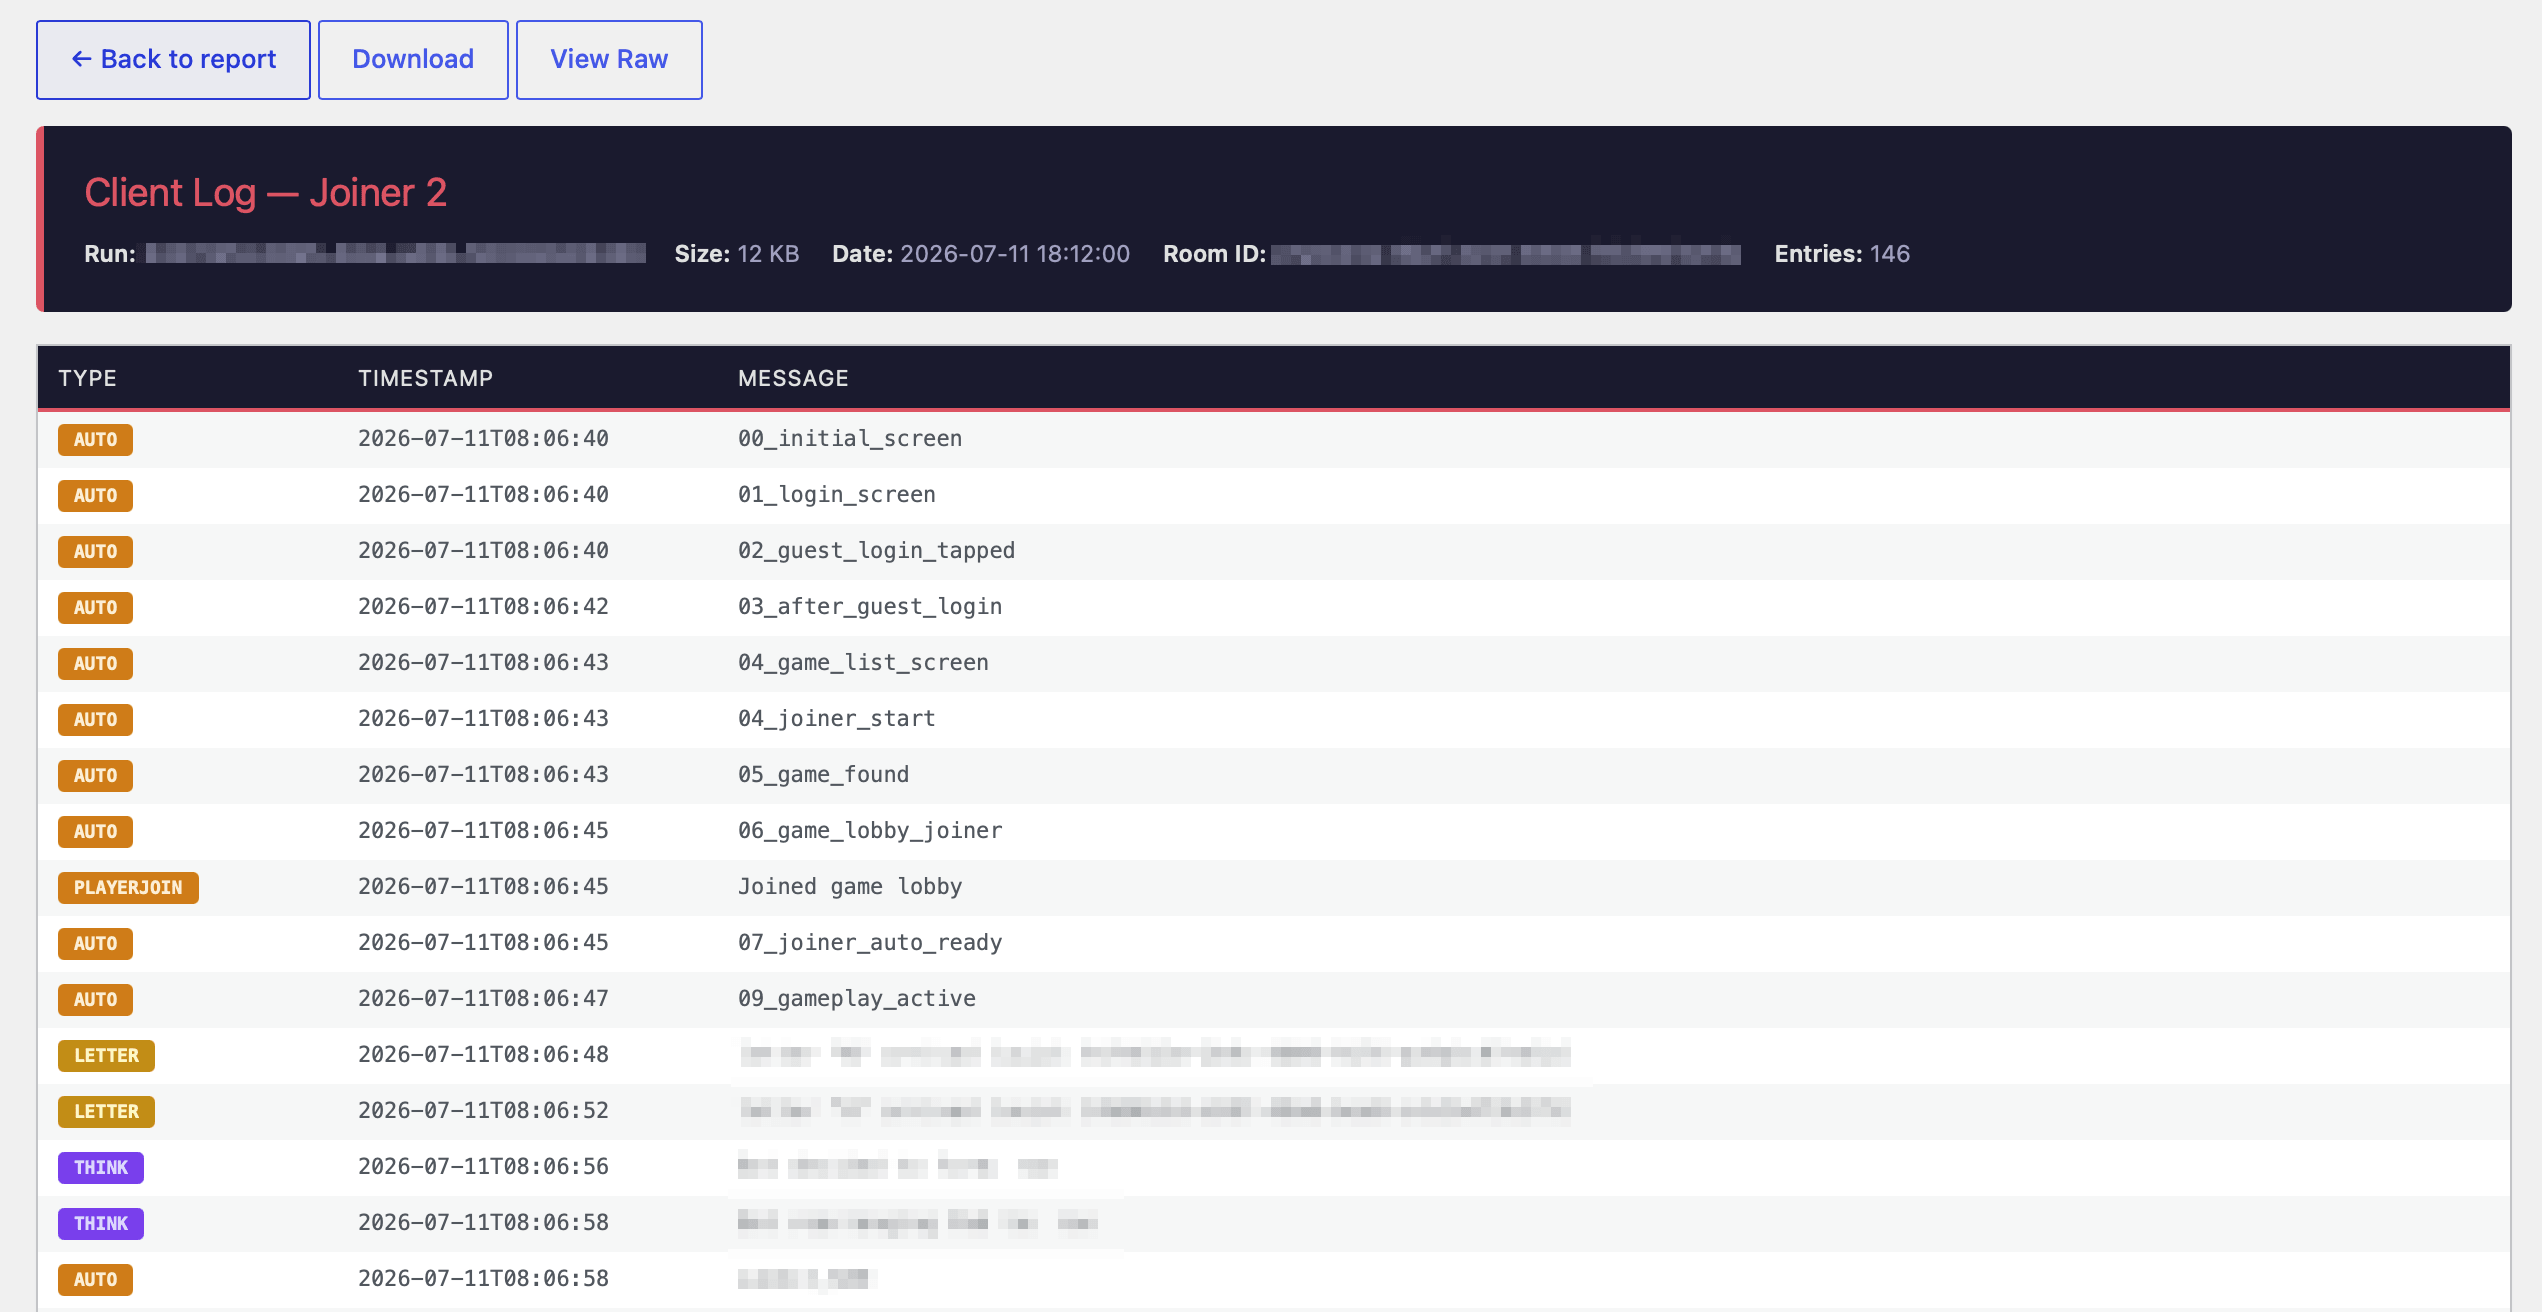Click AUTO badge in 06_game_lobby_joiner row
Screen dimensions: 2542x1312
pyautogui.click(x=95, y=832)
